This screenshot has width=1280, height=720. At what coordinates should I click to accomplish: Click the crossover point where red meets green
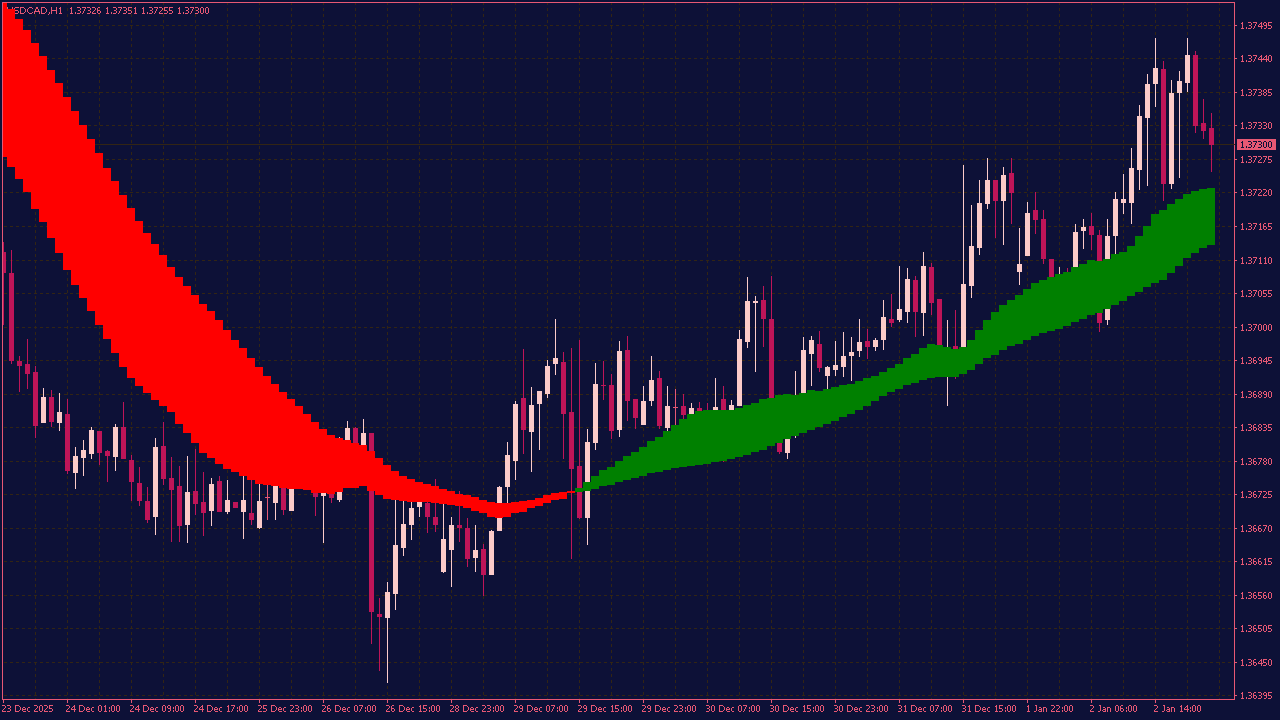pos(578,488)
